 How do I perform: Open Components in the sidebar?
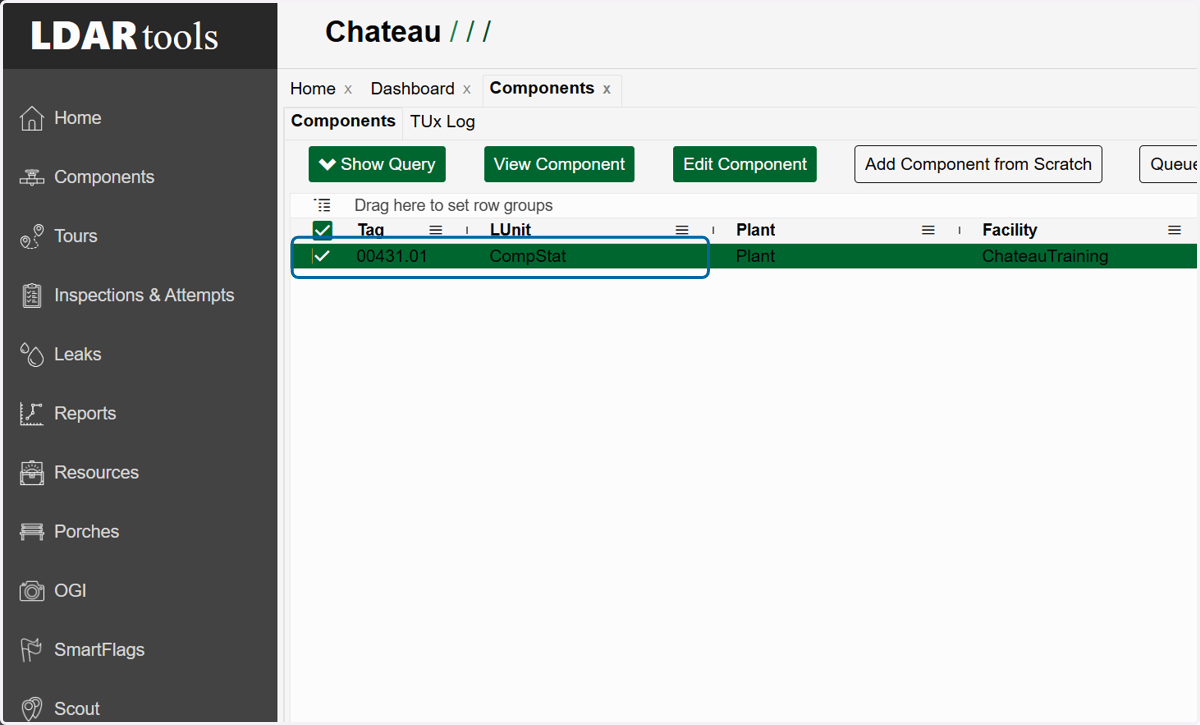click(x=104, y=177)
